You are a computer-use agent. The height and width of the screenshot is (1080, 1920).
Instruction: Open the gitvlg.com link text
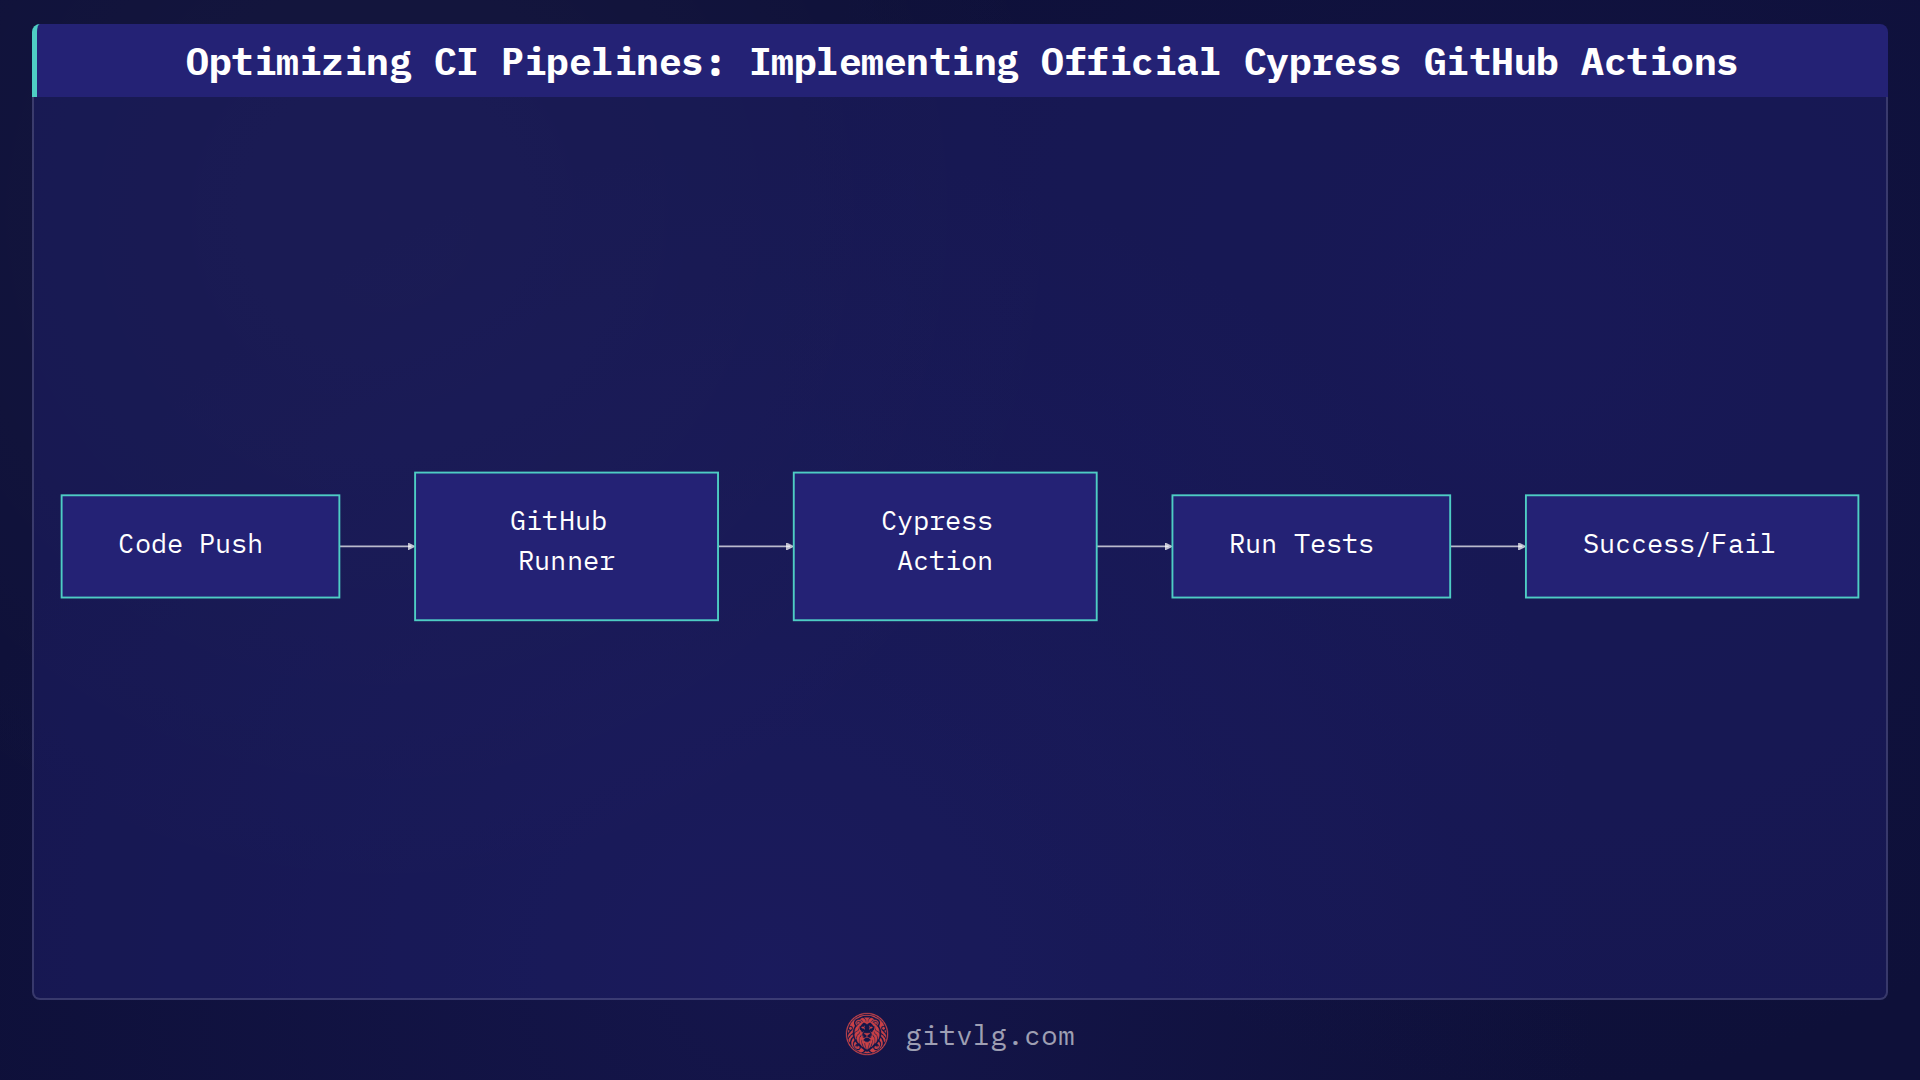point(990,1036)
